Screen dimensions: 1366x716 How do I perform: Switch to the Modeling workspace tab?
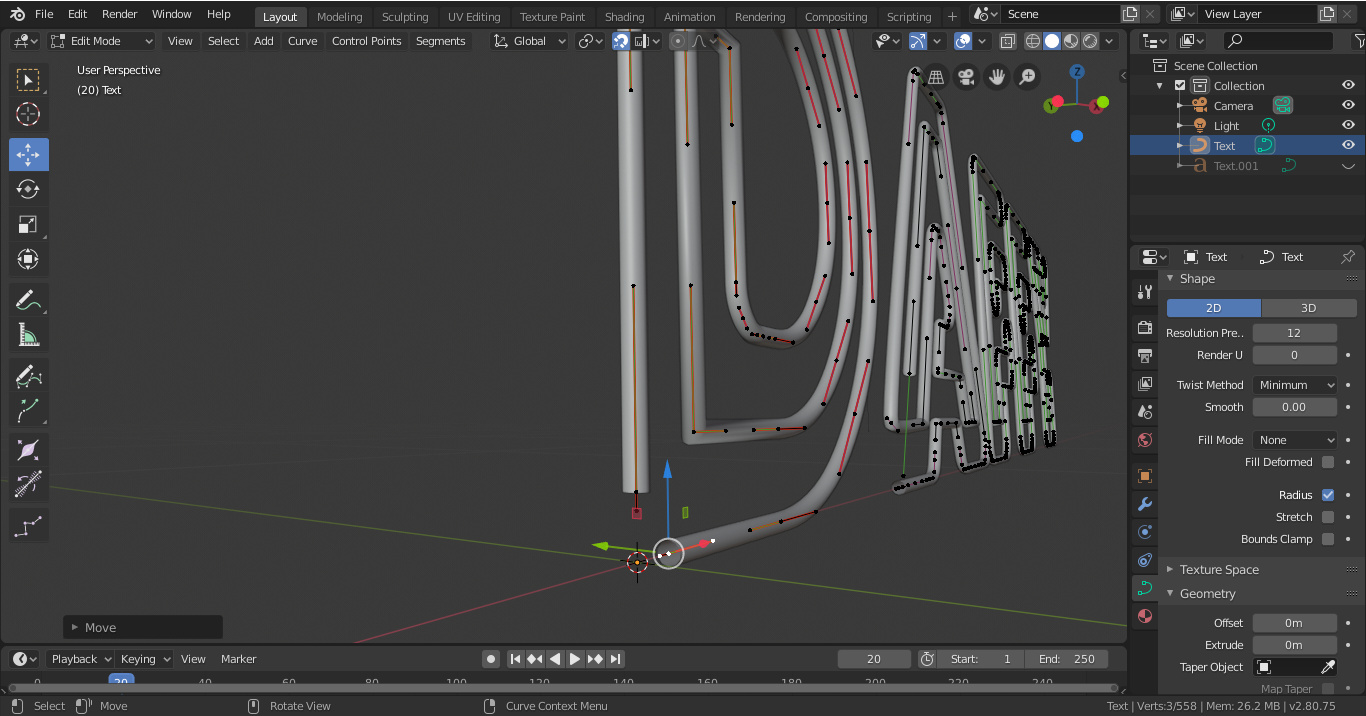[339, 17]
